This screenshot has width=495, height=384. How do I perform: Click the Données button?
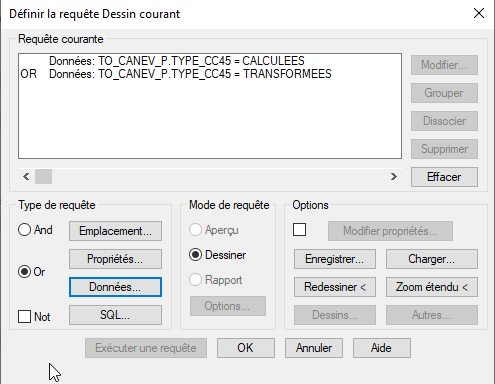coord(115,287)
